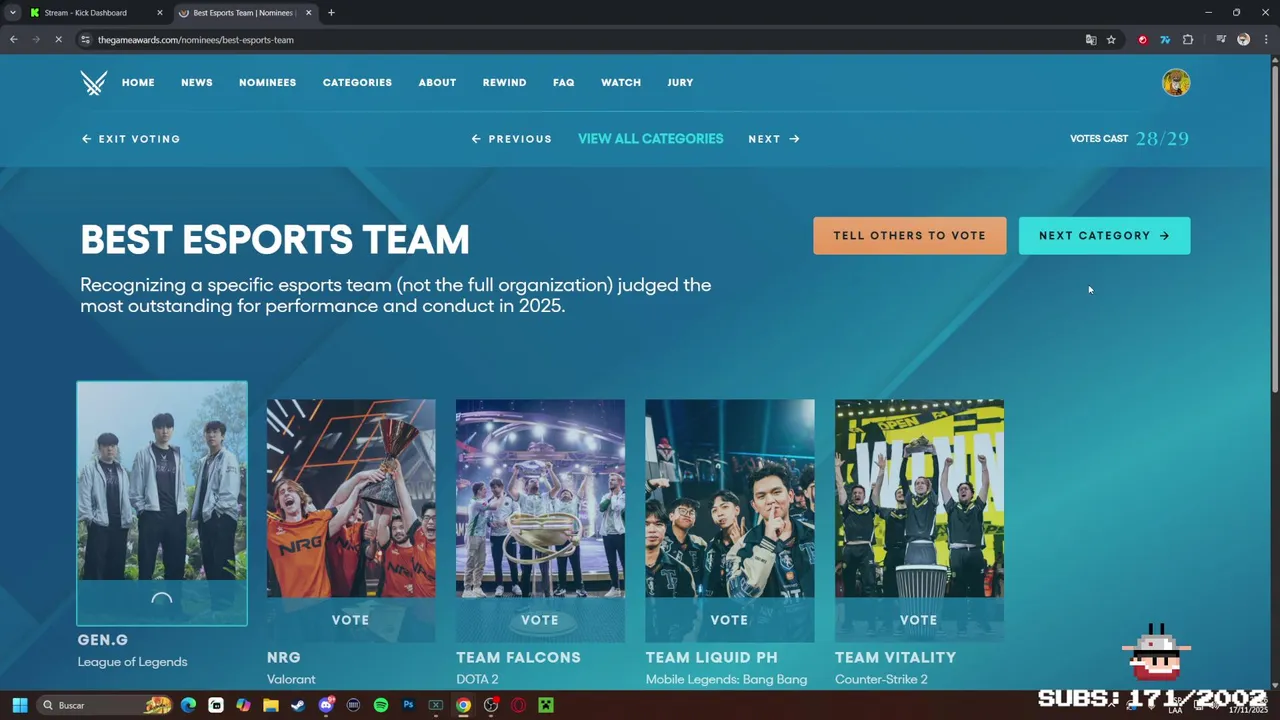Close the Stream - Kick Dashboard tab
The width and height of the screenshot is (1280, 720).
(x=159, y=13)
